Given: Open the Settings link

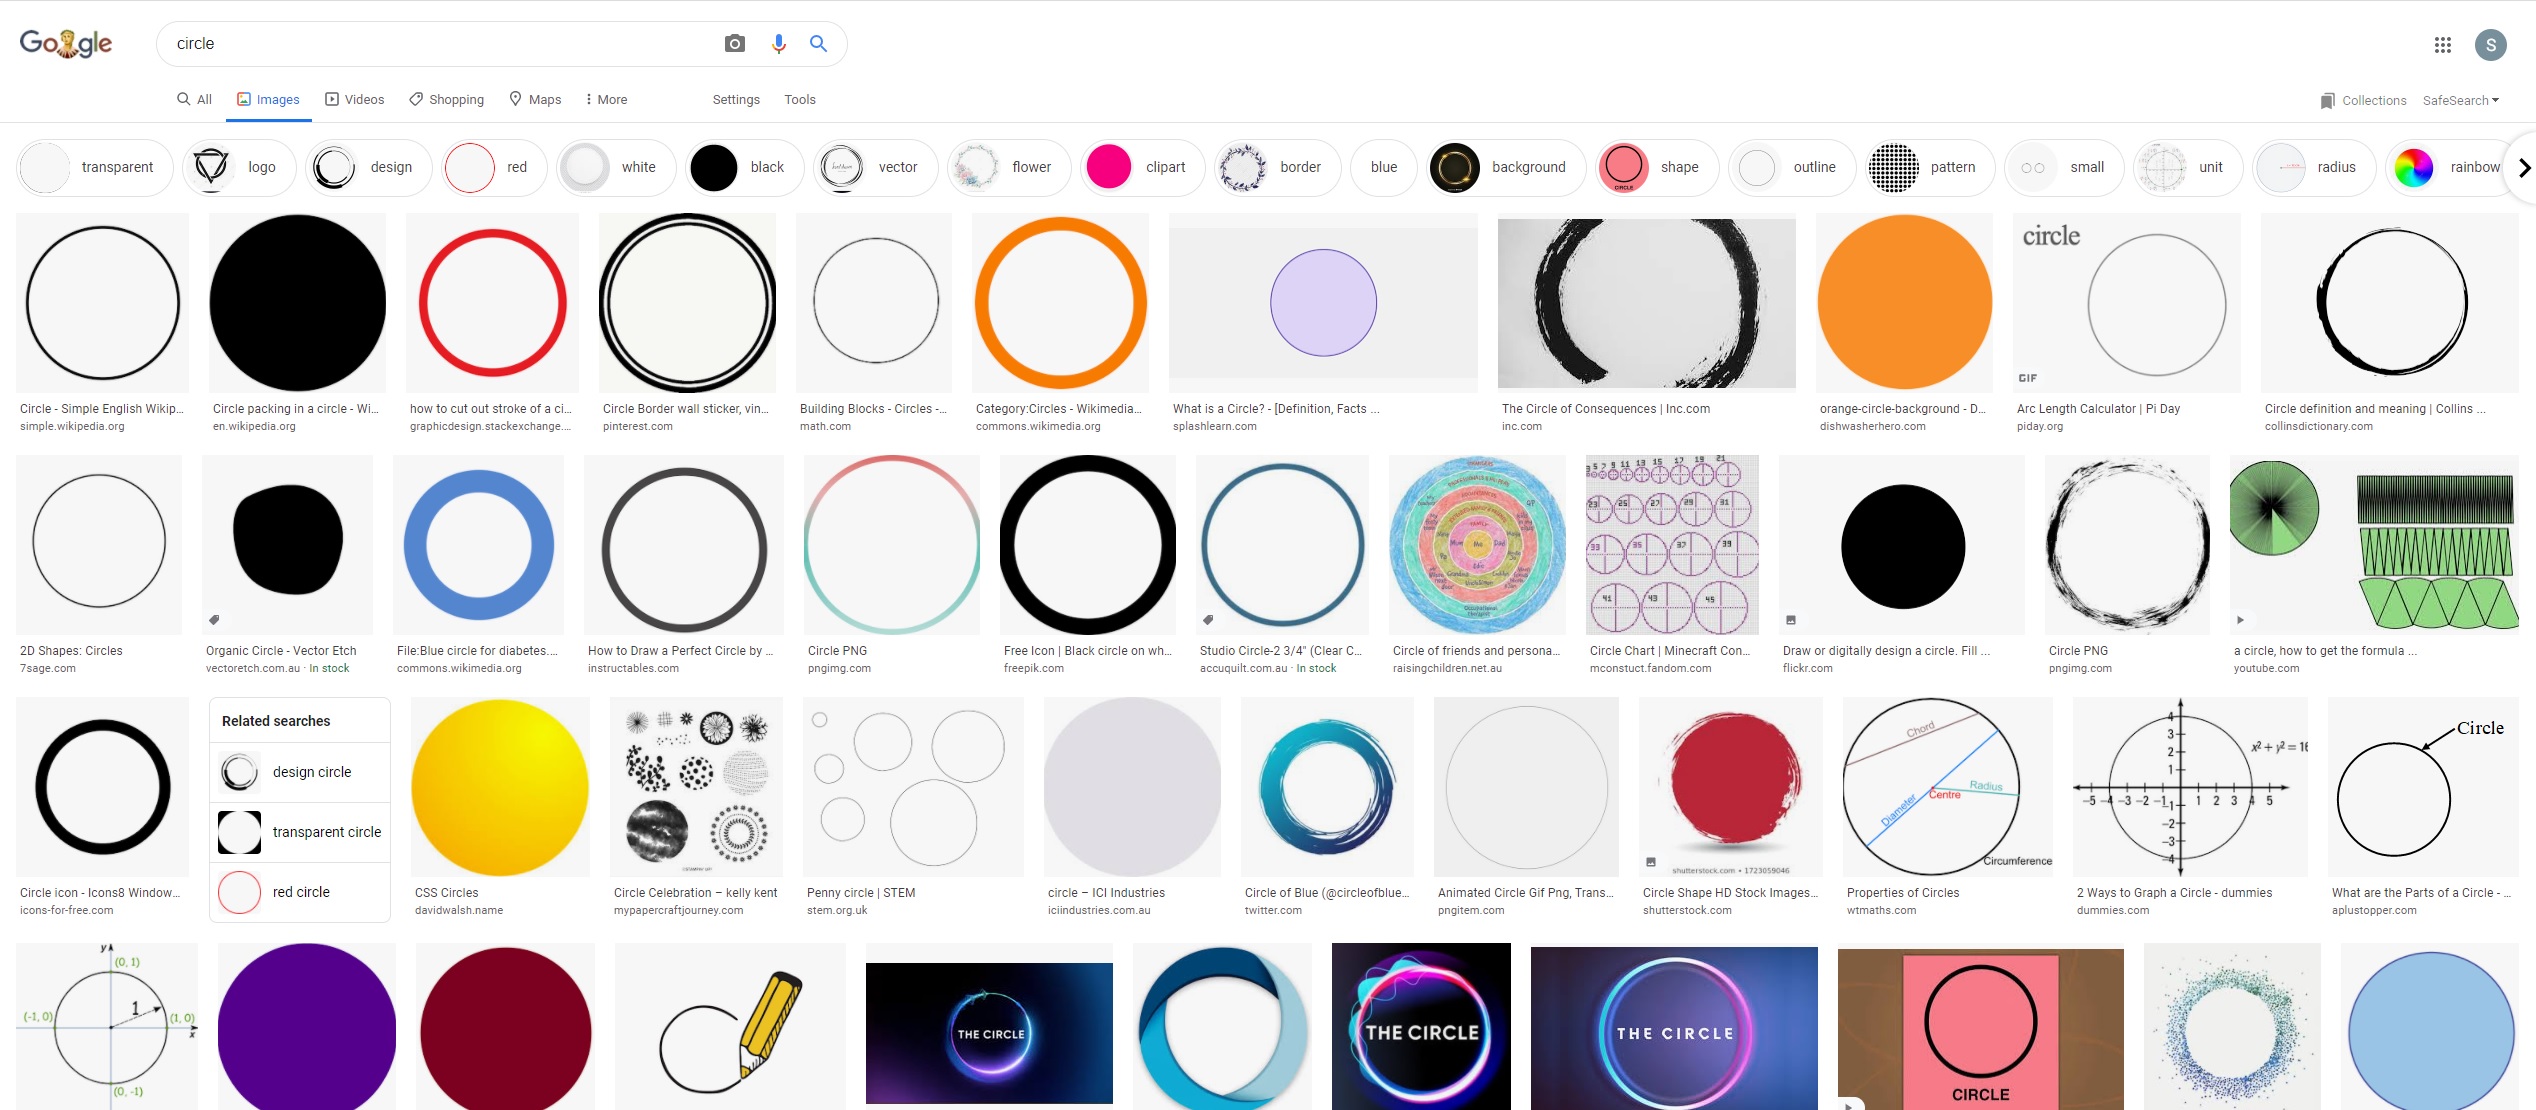Looking at the screenshot, I should pos(736,100).
